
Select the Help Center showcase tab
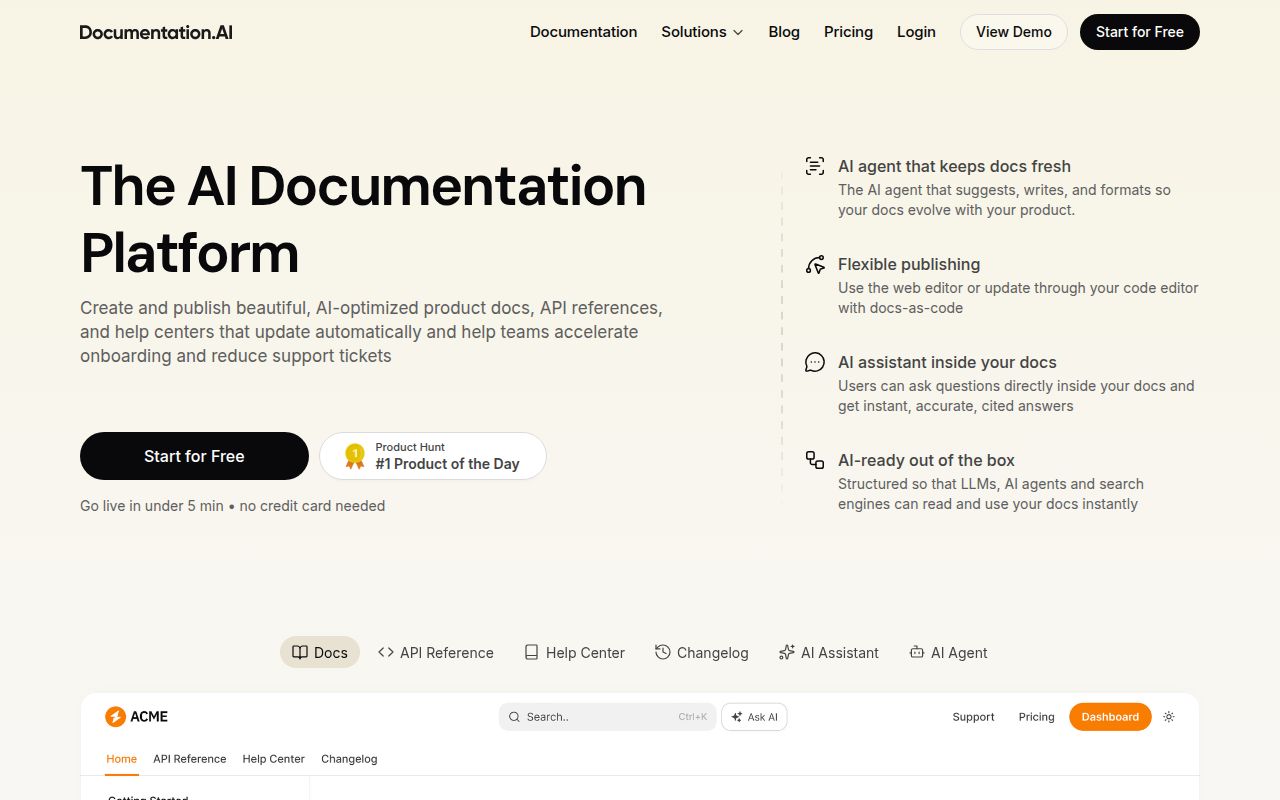click(574, 652)
